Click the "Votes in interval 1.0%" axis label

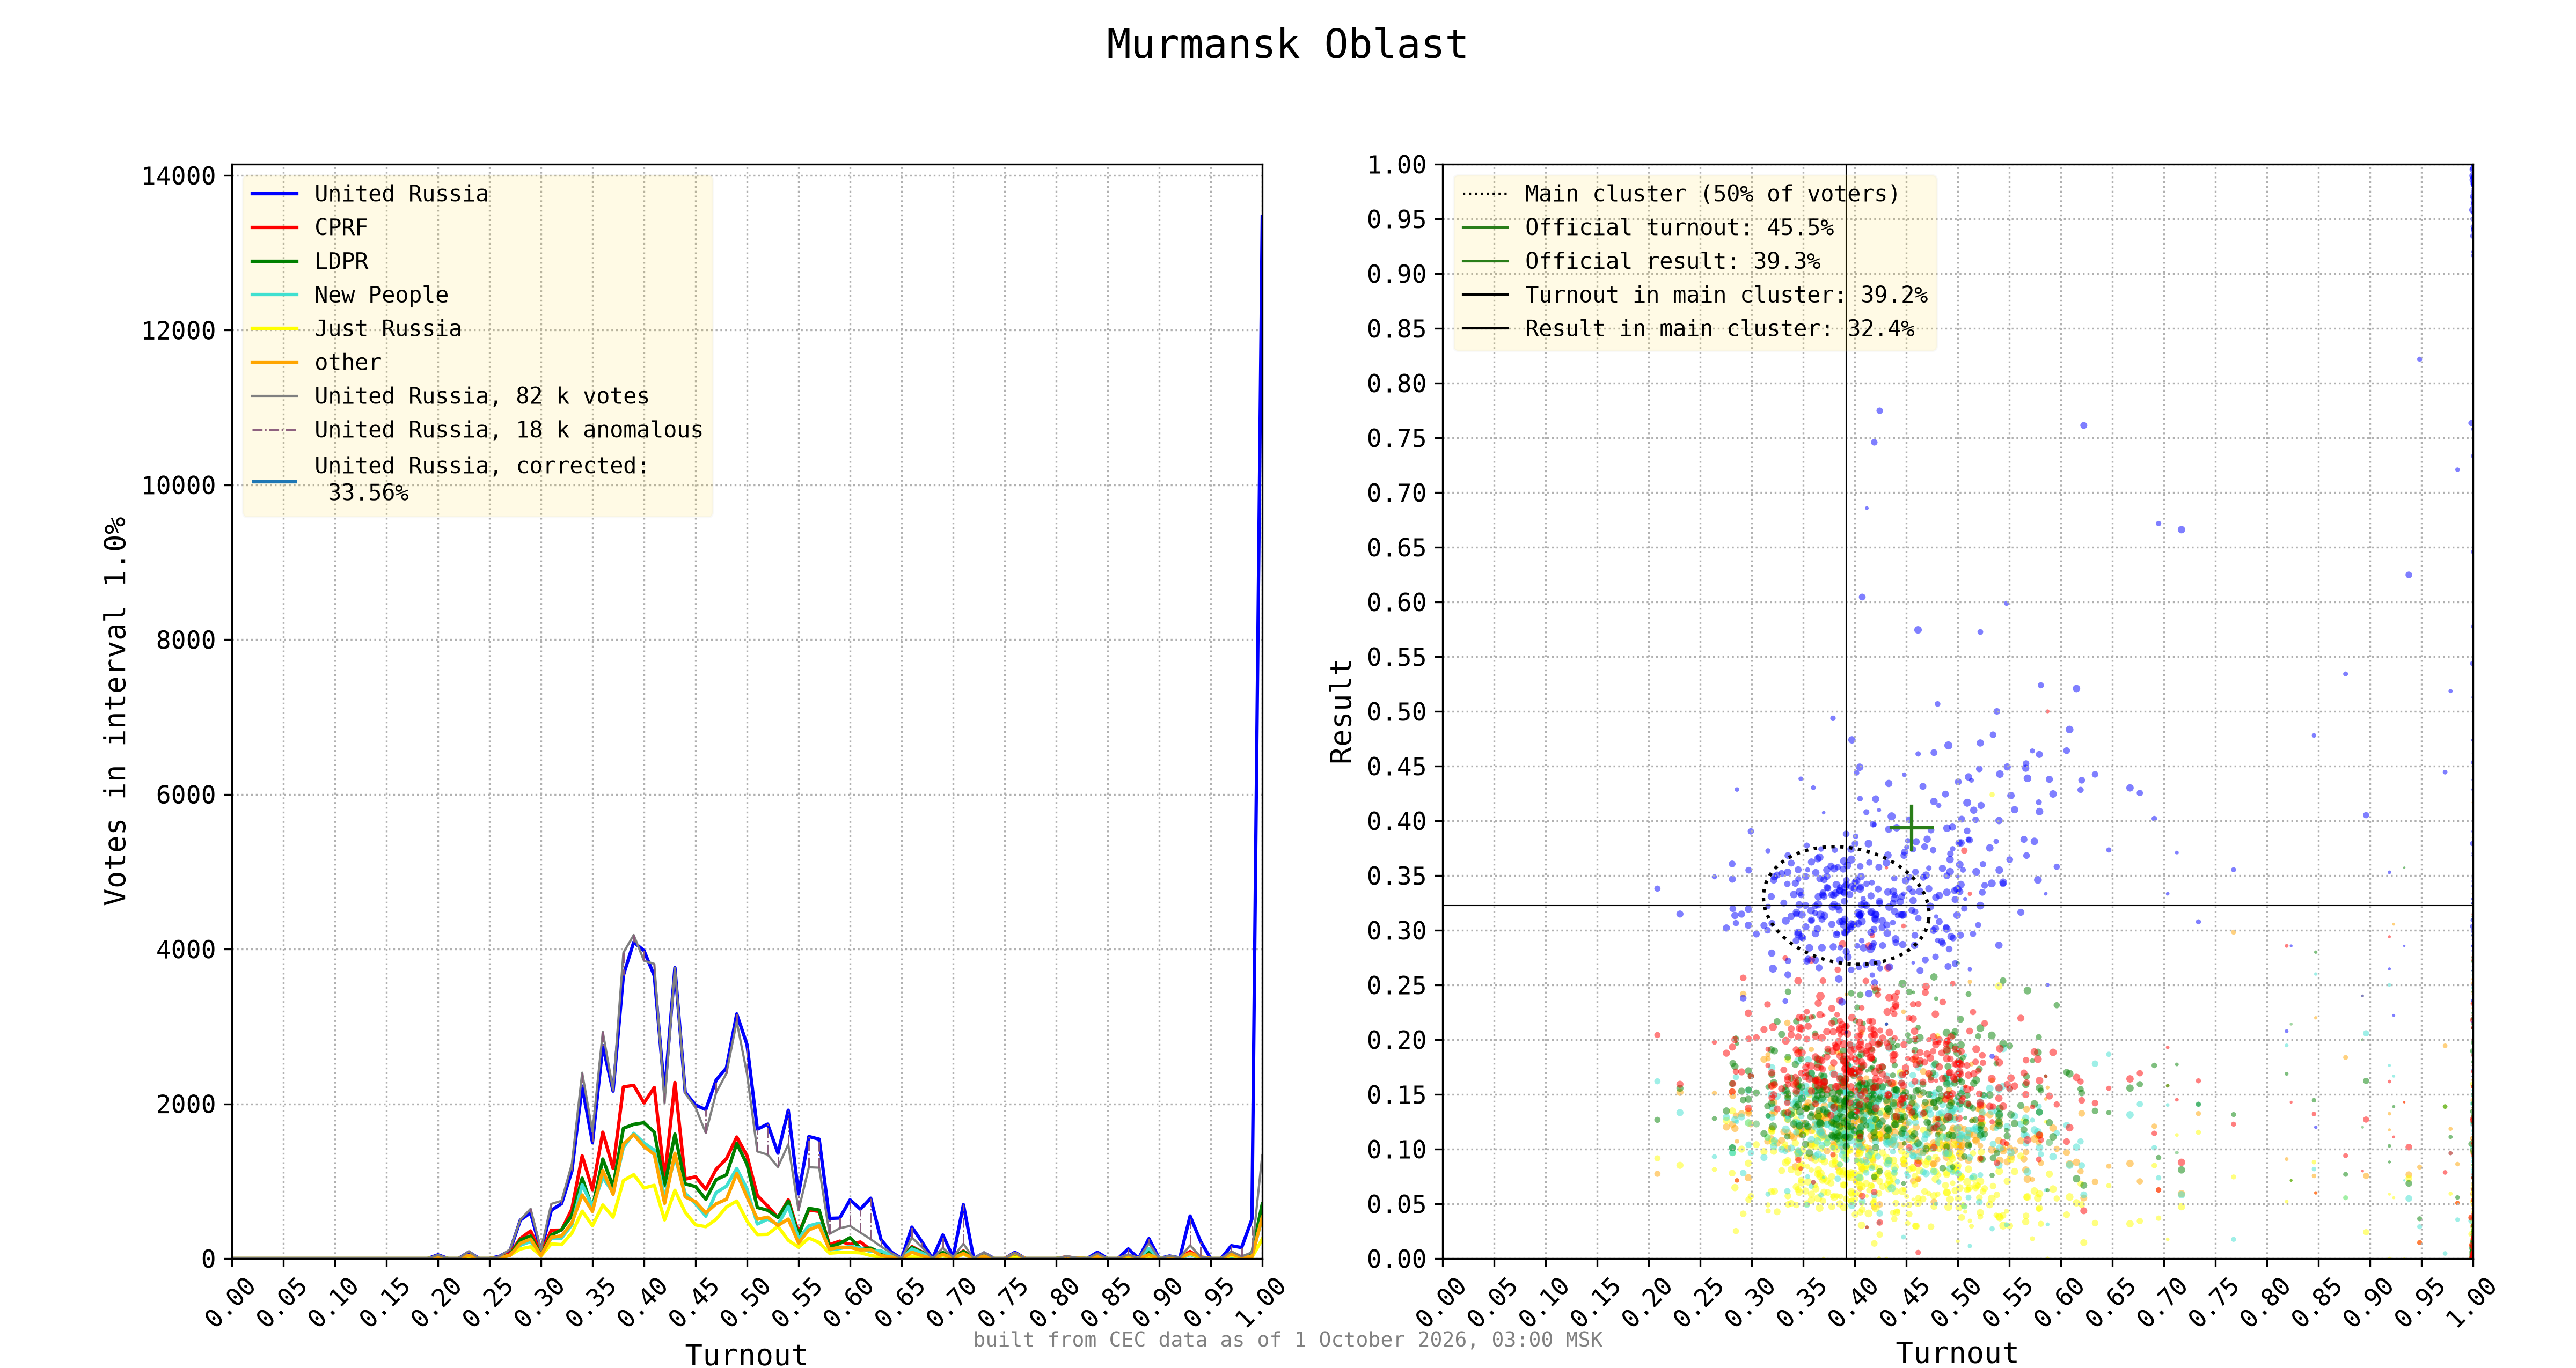(x=115, y=711)
